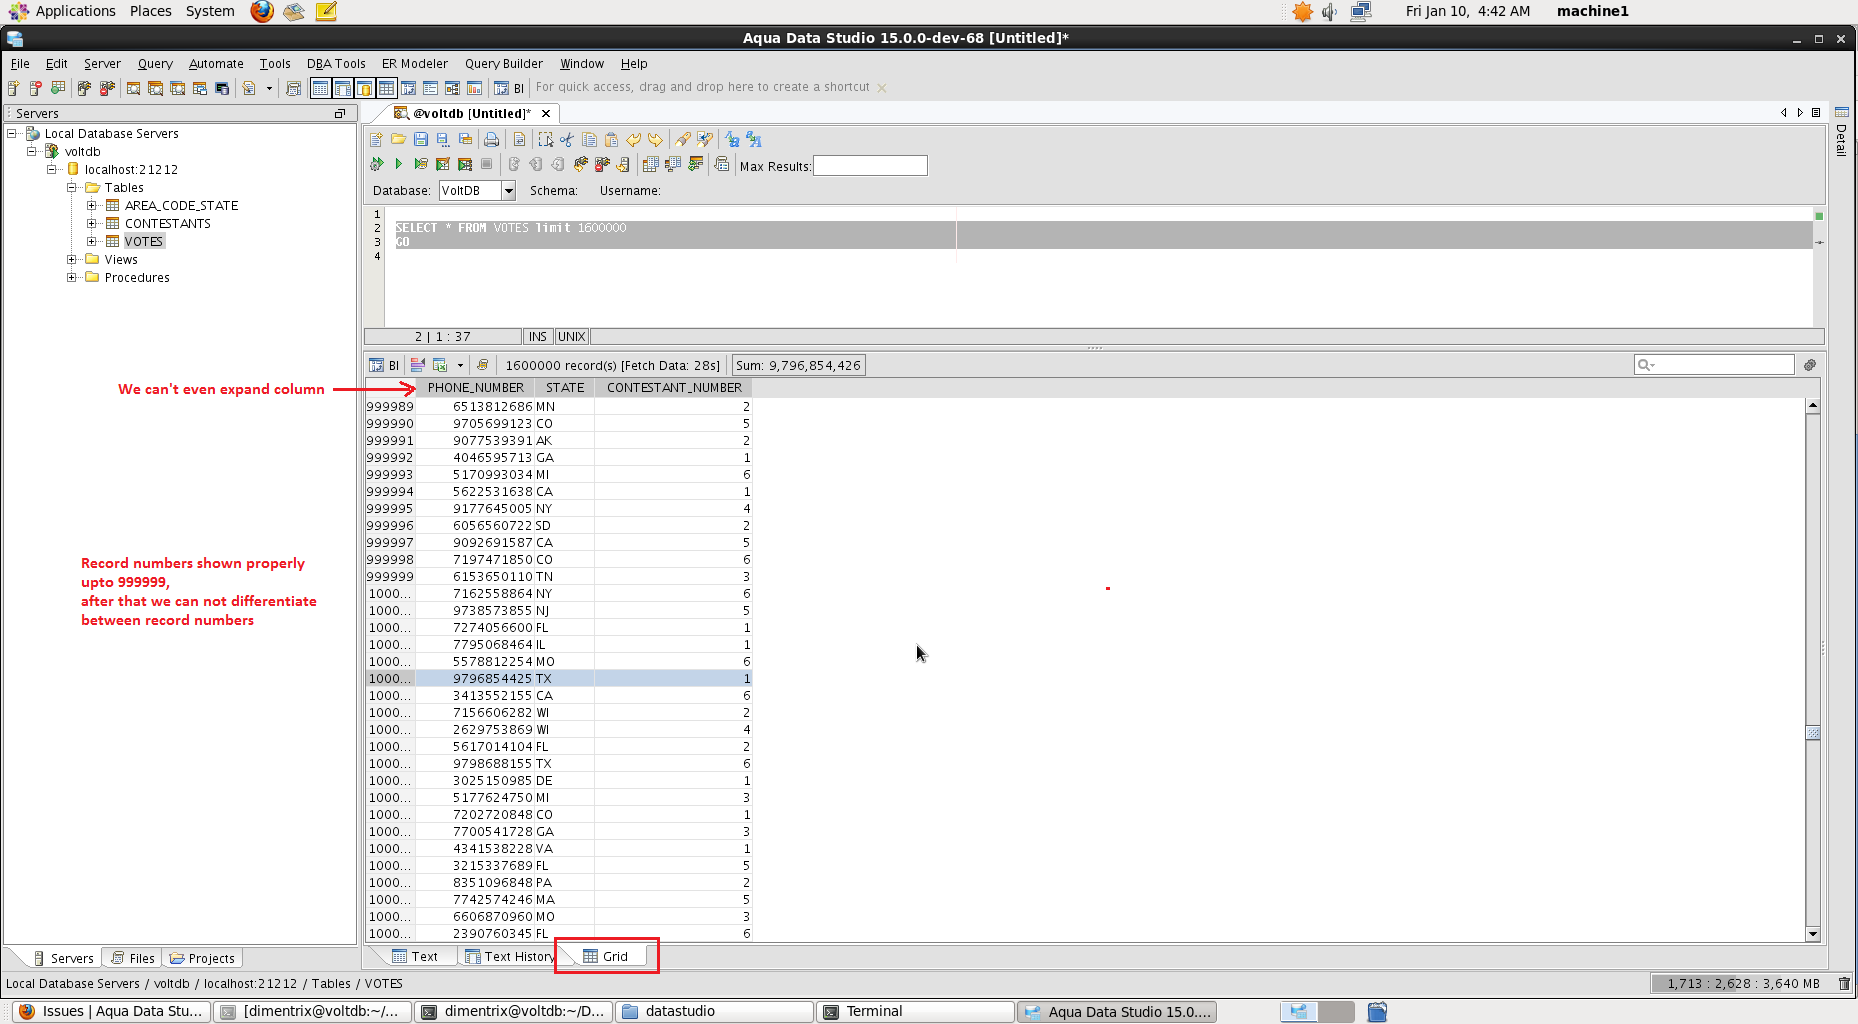Open the Applications menu in top panel
1858x1024 pixels.
tap(63, 11)
